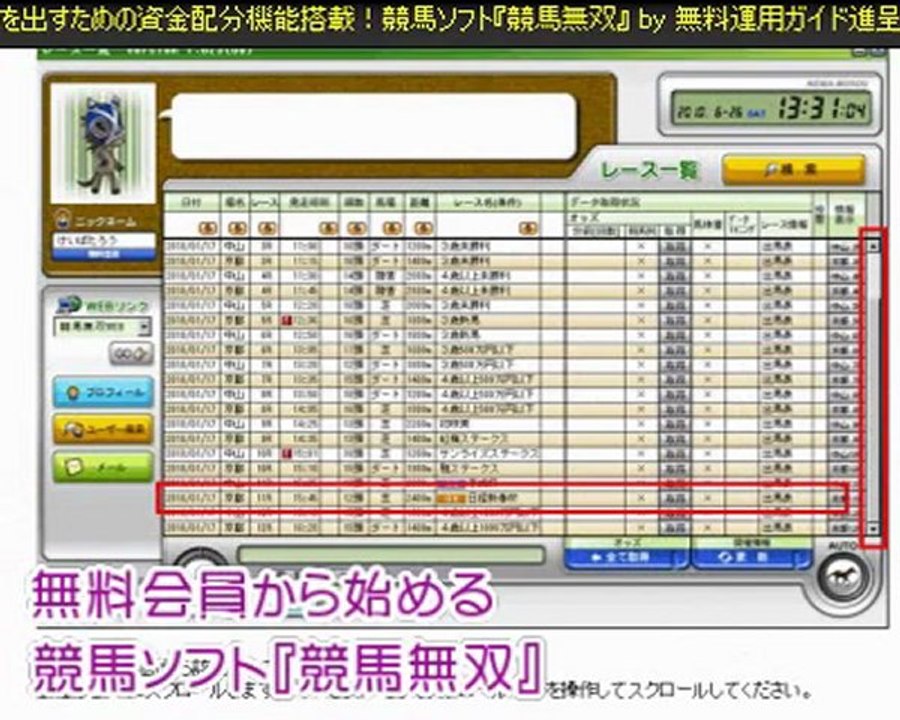Click 取得 button in 紅梅ステークス row
The width and height of the screenshot is (900, 720).
(674, 439)
